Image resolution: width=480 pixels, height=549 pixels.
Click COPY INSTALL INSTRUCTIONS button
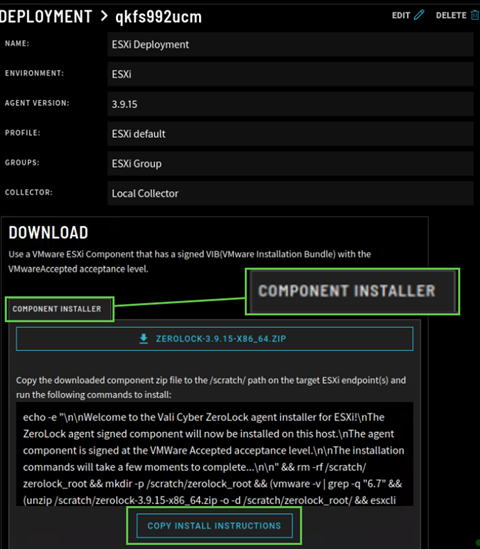[214, 526]
